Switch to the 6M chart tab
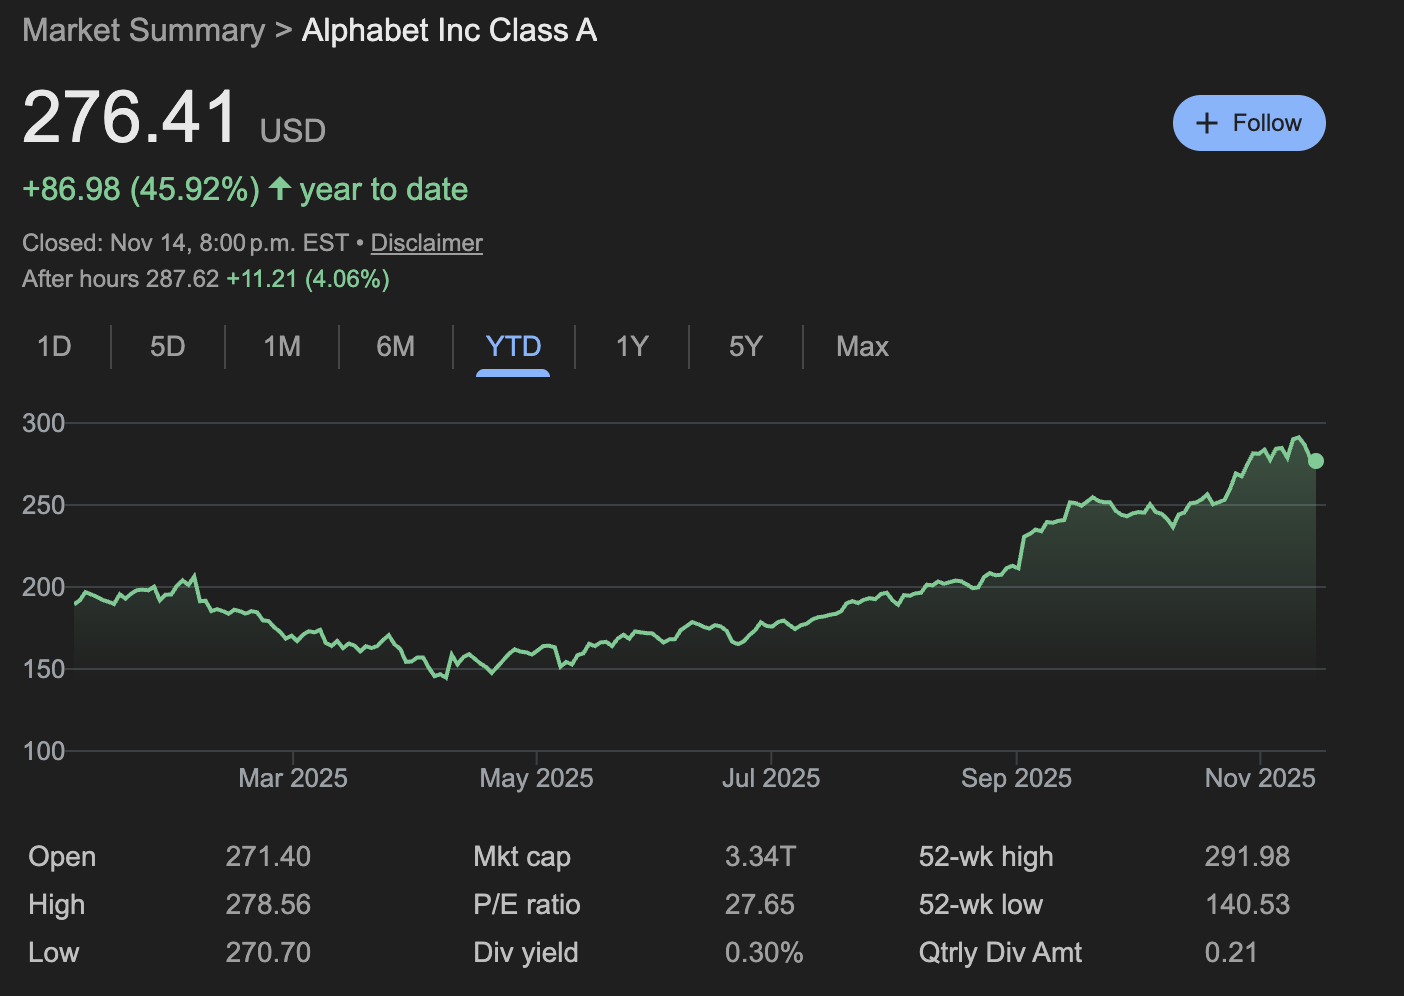1404x996 pixels. 395,347
